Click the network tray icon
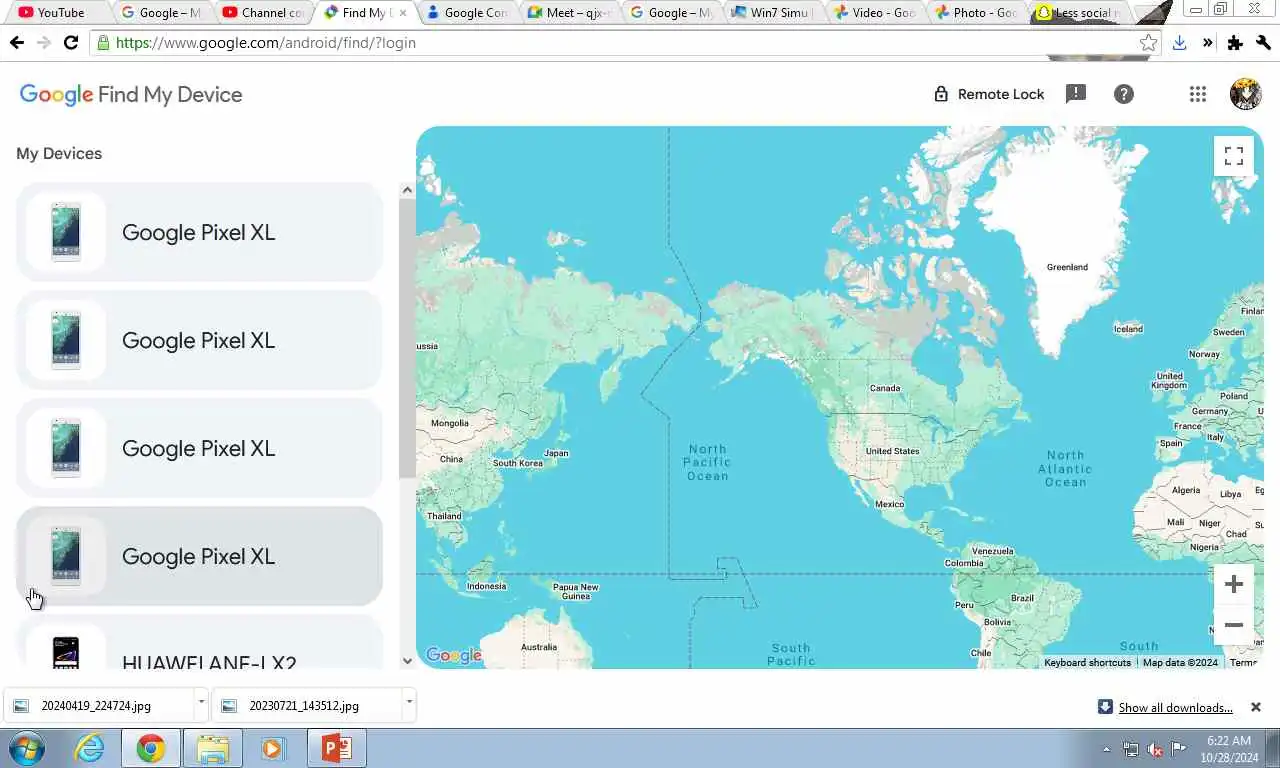Viewport: 1280px width, 768px height. pyautogui.click(x=1131, y=749)
